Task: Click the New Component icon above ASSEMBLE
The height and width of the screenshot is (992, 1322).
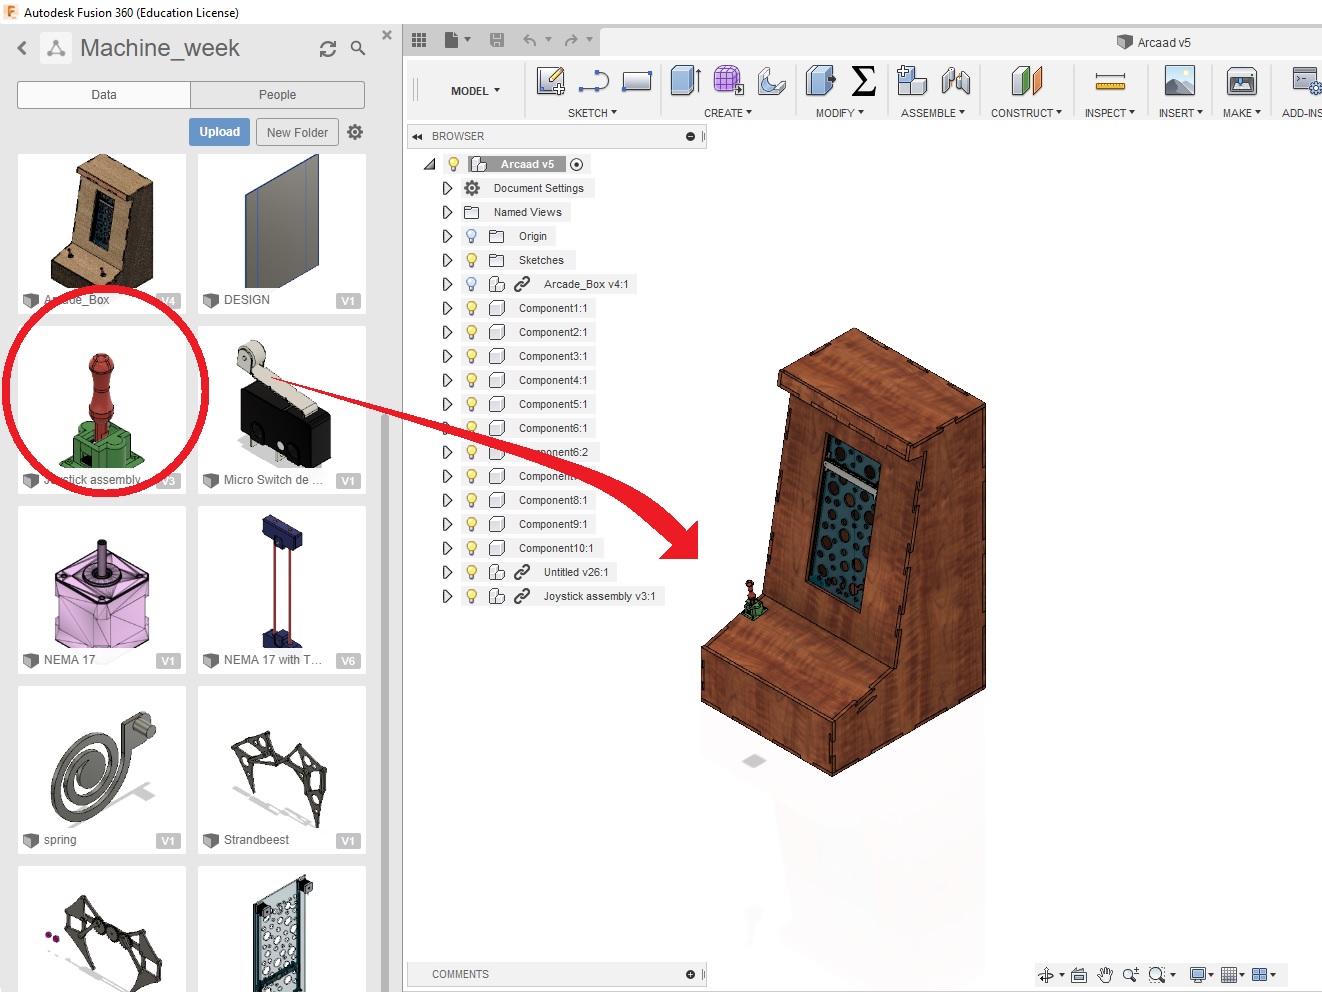Action: [912, 81]
